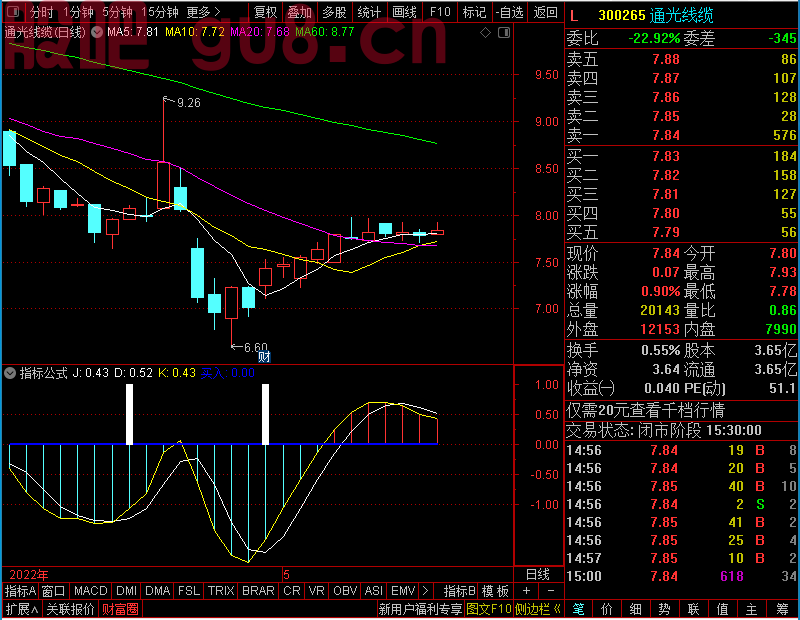Switch indicator to ASI

373,591
